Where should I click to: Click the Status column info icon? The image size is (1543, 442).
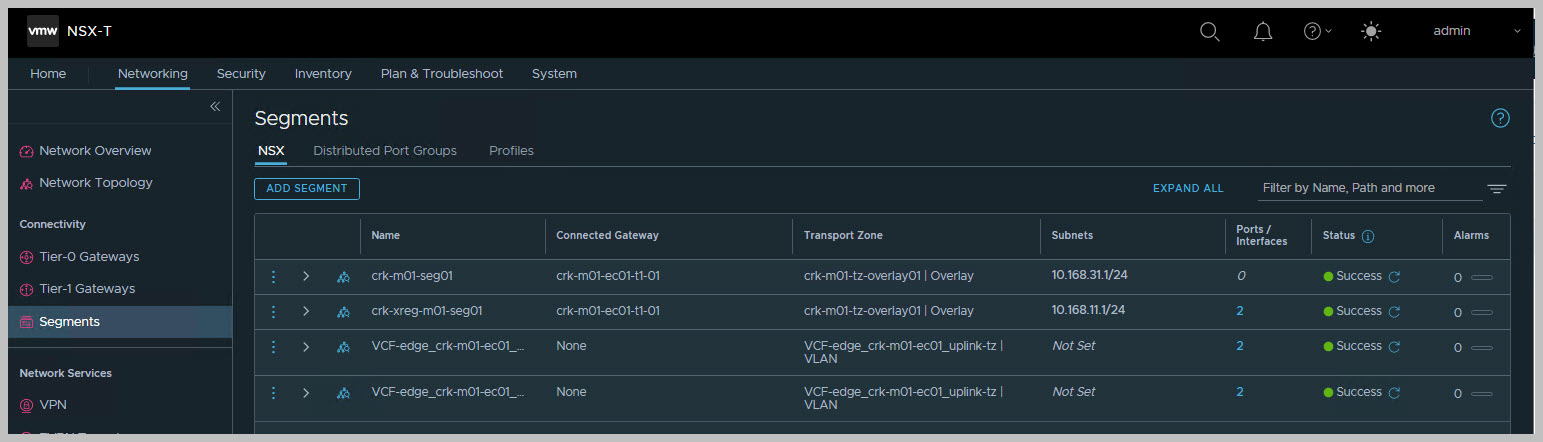(x=1368, y=236)
